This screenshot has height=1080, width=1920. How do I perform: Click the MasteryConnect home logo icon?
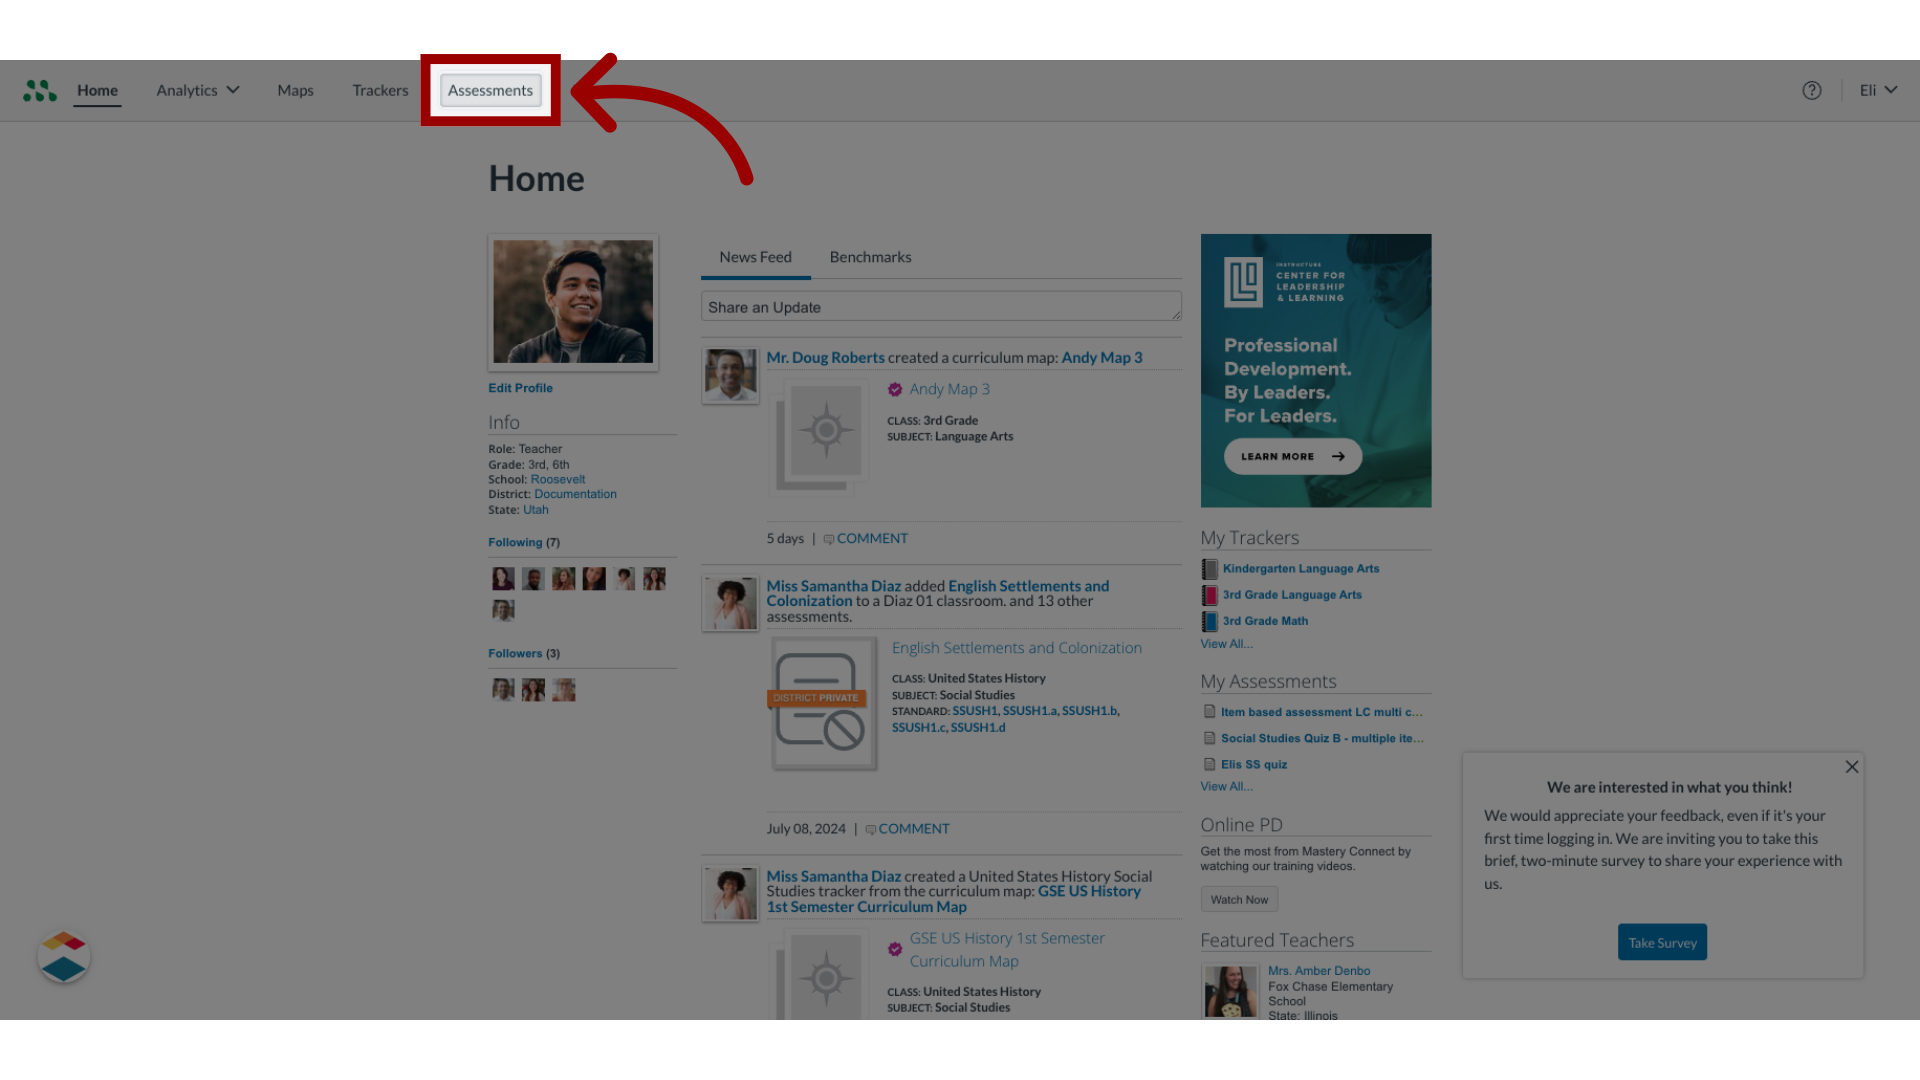(38, 90)
